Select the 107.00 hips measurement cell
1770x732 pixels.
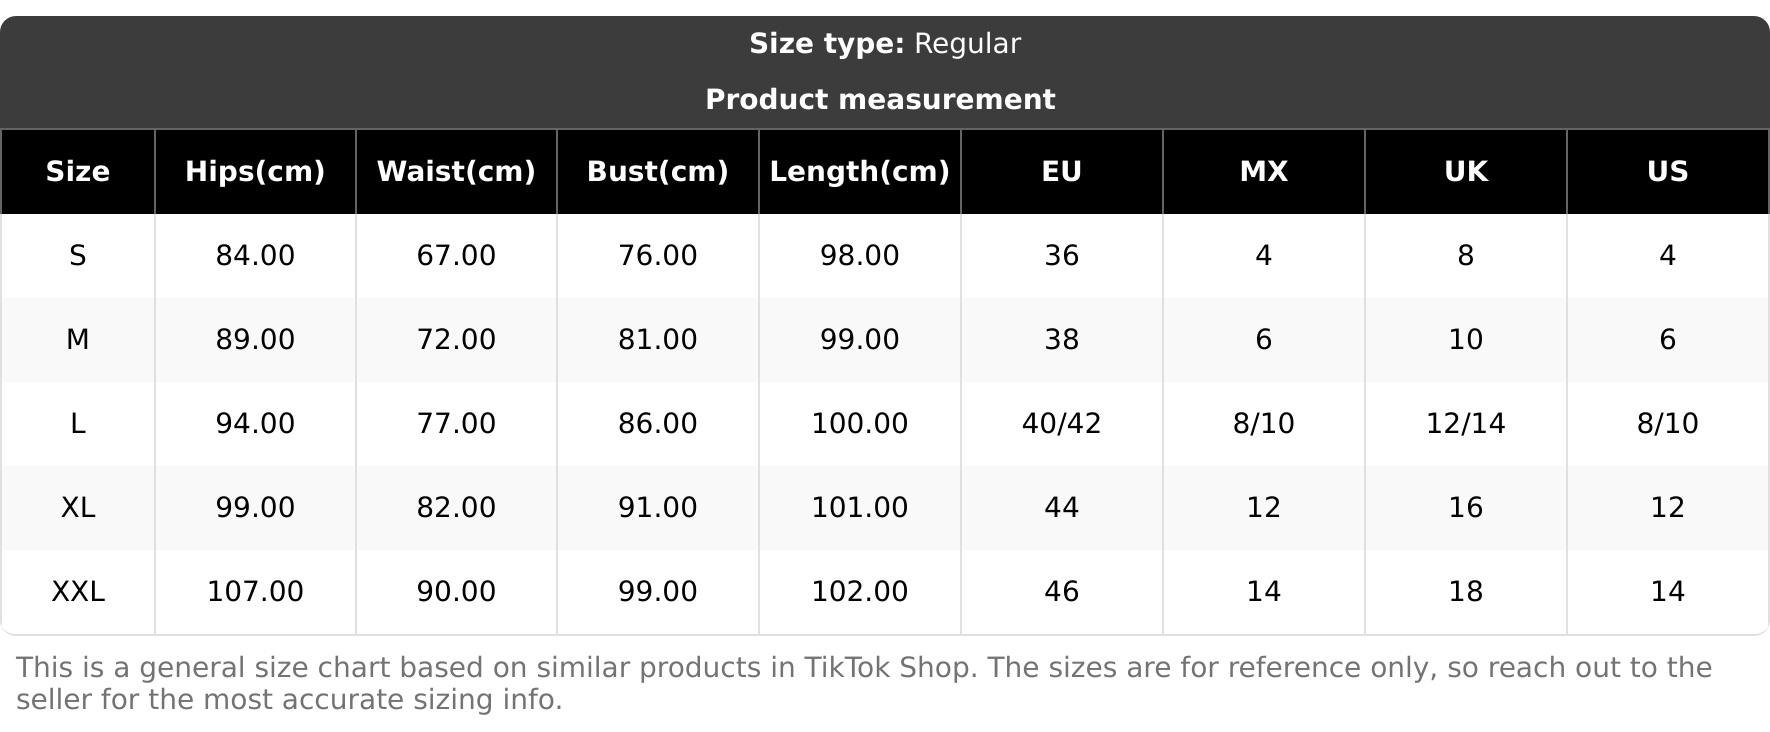pos(255,592)
